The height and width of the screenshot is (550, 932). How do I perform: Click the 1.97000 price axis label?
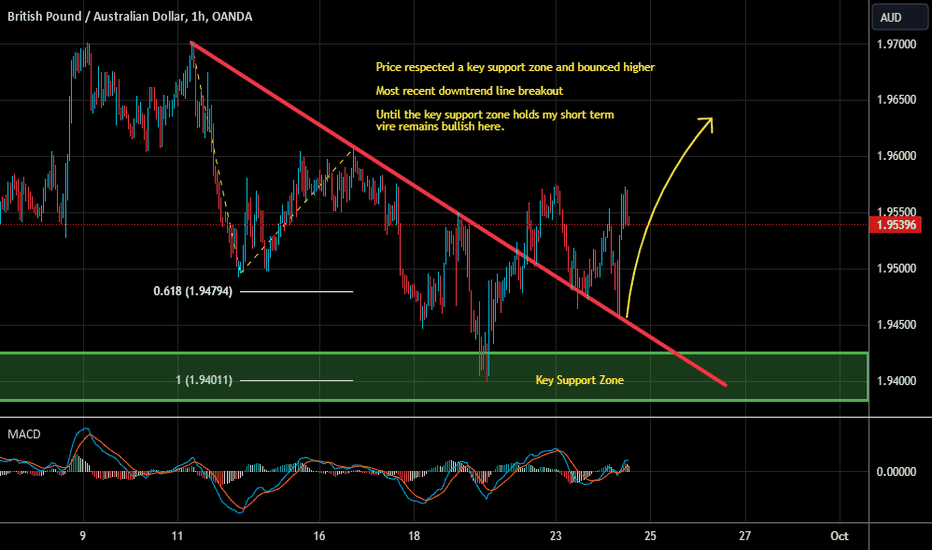pyautogui.click(x=896, y=45)
